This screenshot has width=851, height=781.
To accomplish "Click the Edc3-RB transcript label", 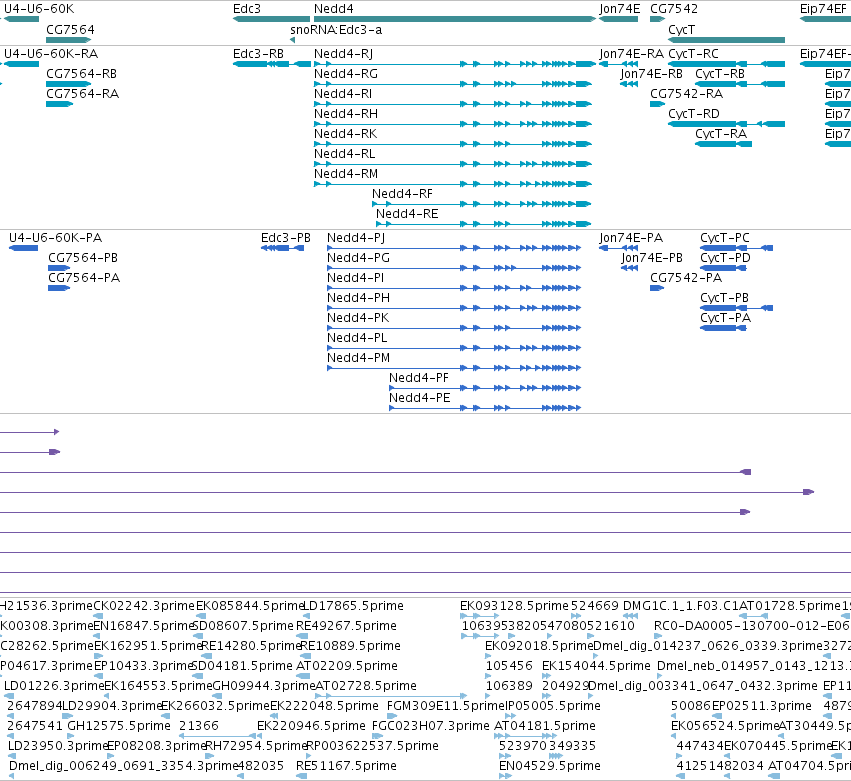I will pyautogui.click(x=258, y=54).
